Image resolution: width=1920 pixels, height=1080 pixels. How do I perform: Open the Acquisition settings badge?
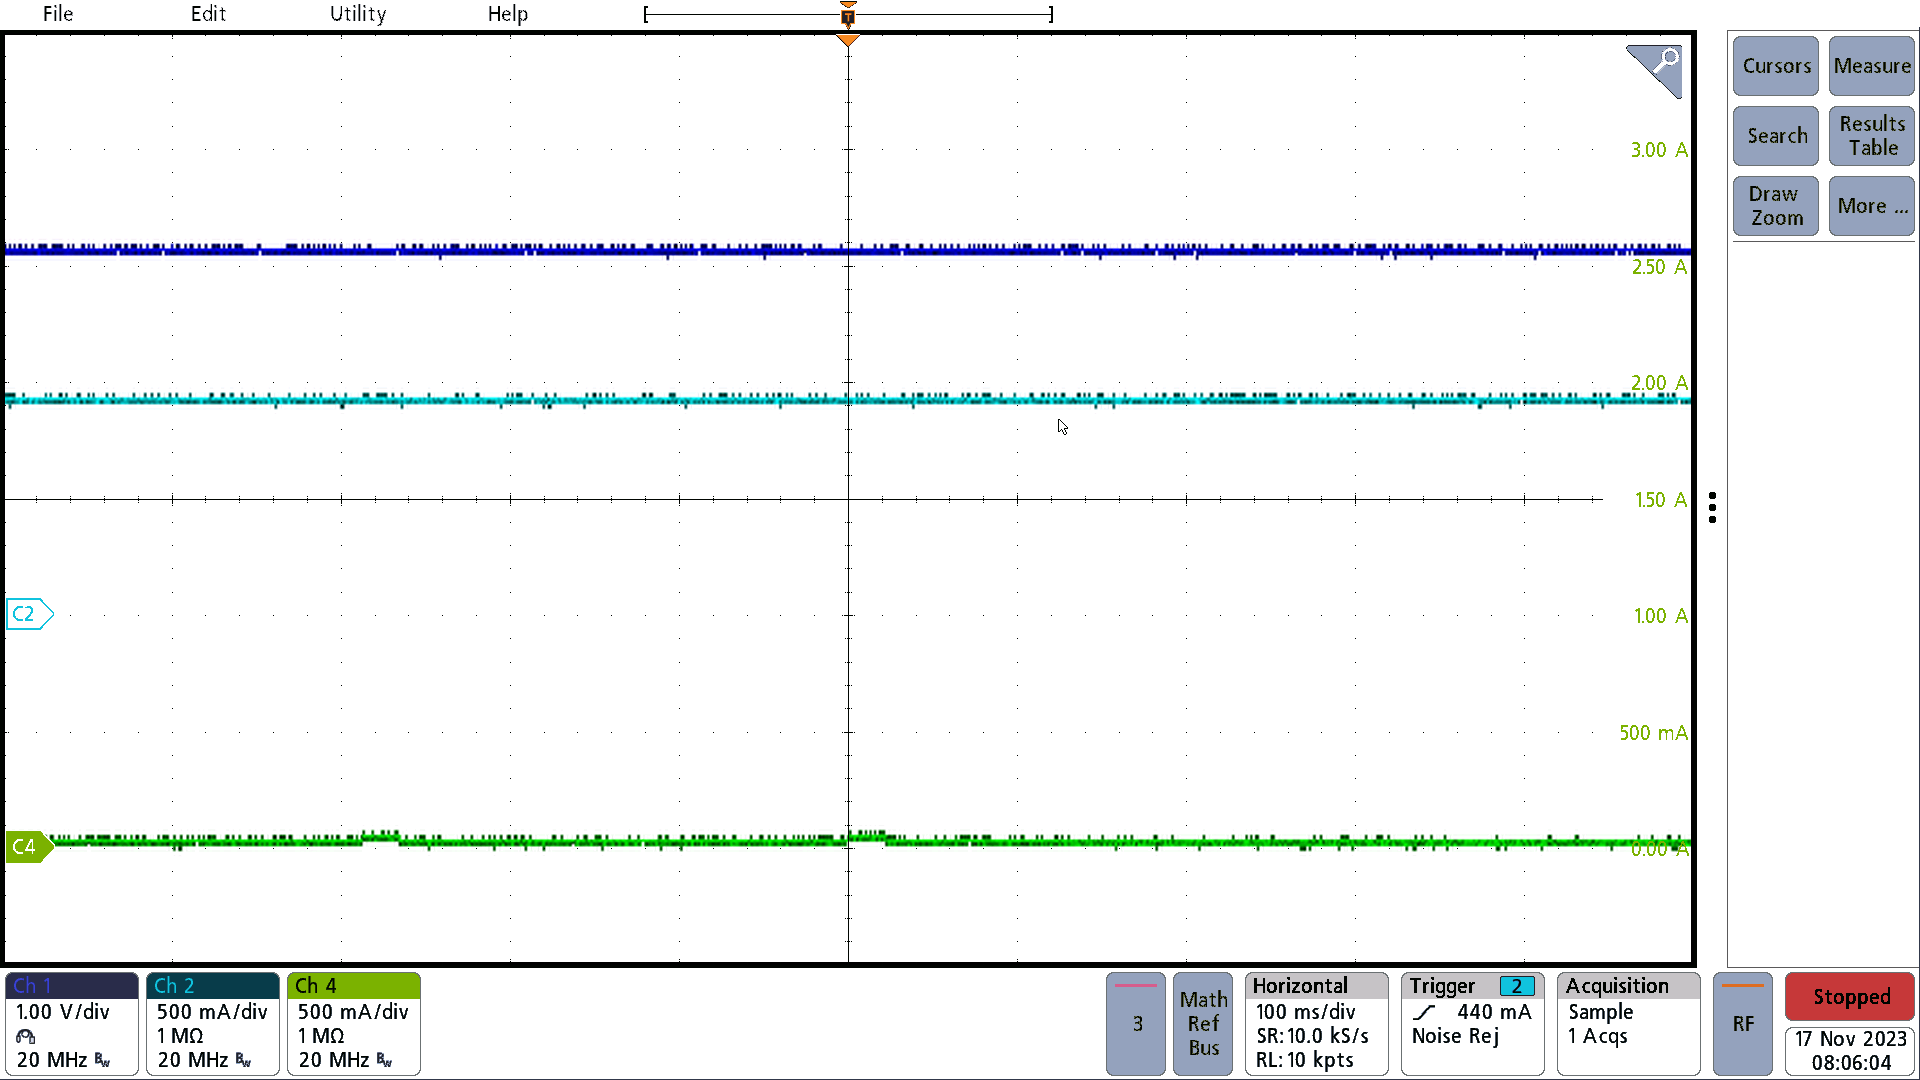[1629, 1024]
